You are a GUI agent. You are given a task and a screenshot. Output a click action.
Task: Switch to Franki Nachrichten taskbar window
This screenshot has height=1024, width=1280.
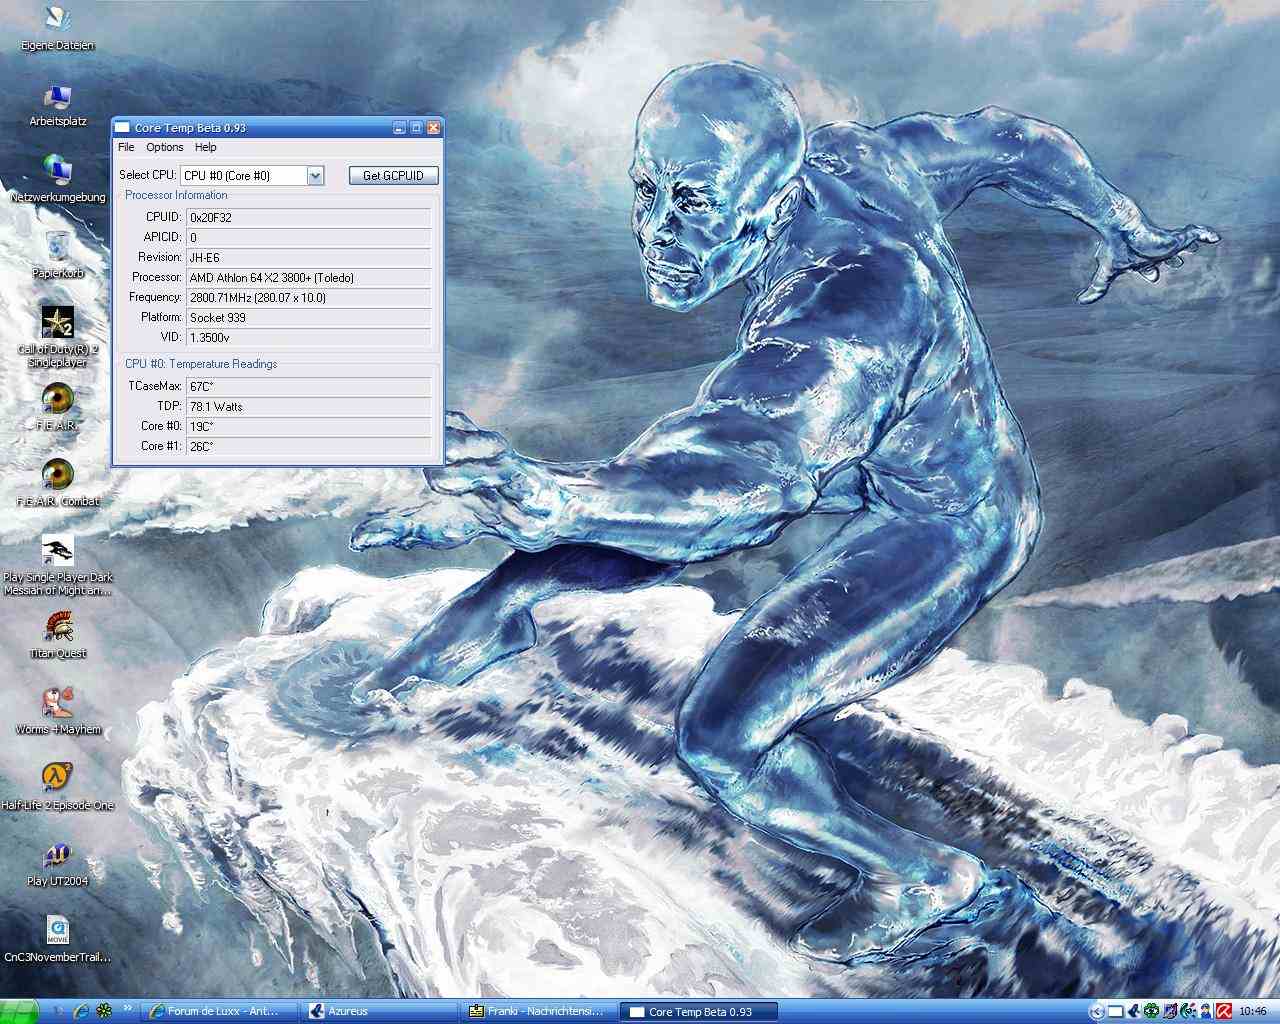tap(540, 1012)
